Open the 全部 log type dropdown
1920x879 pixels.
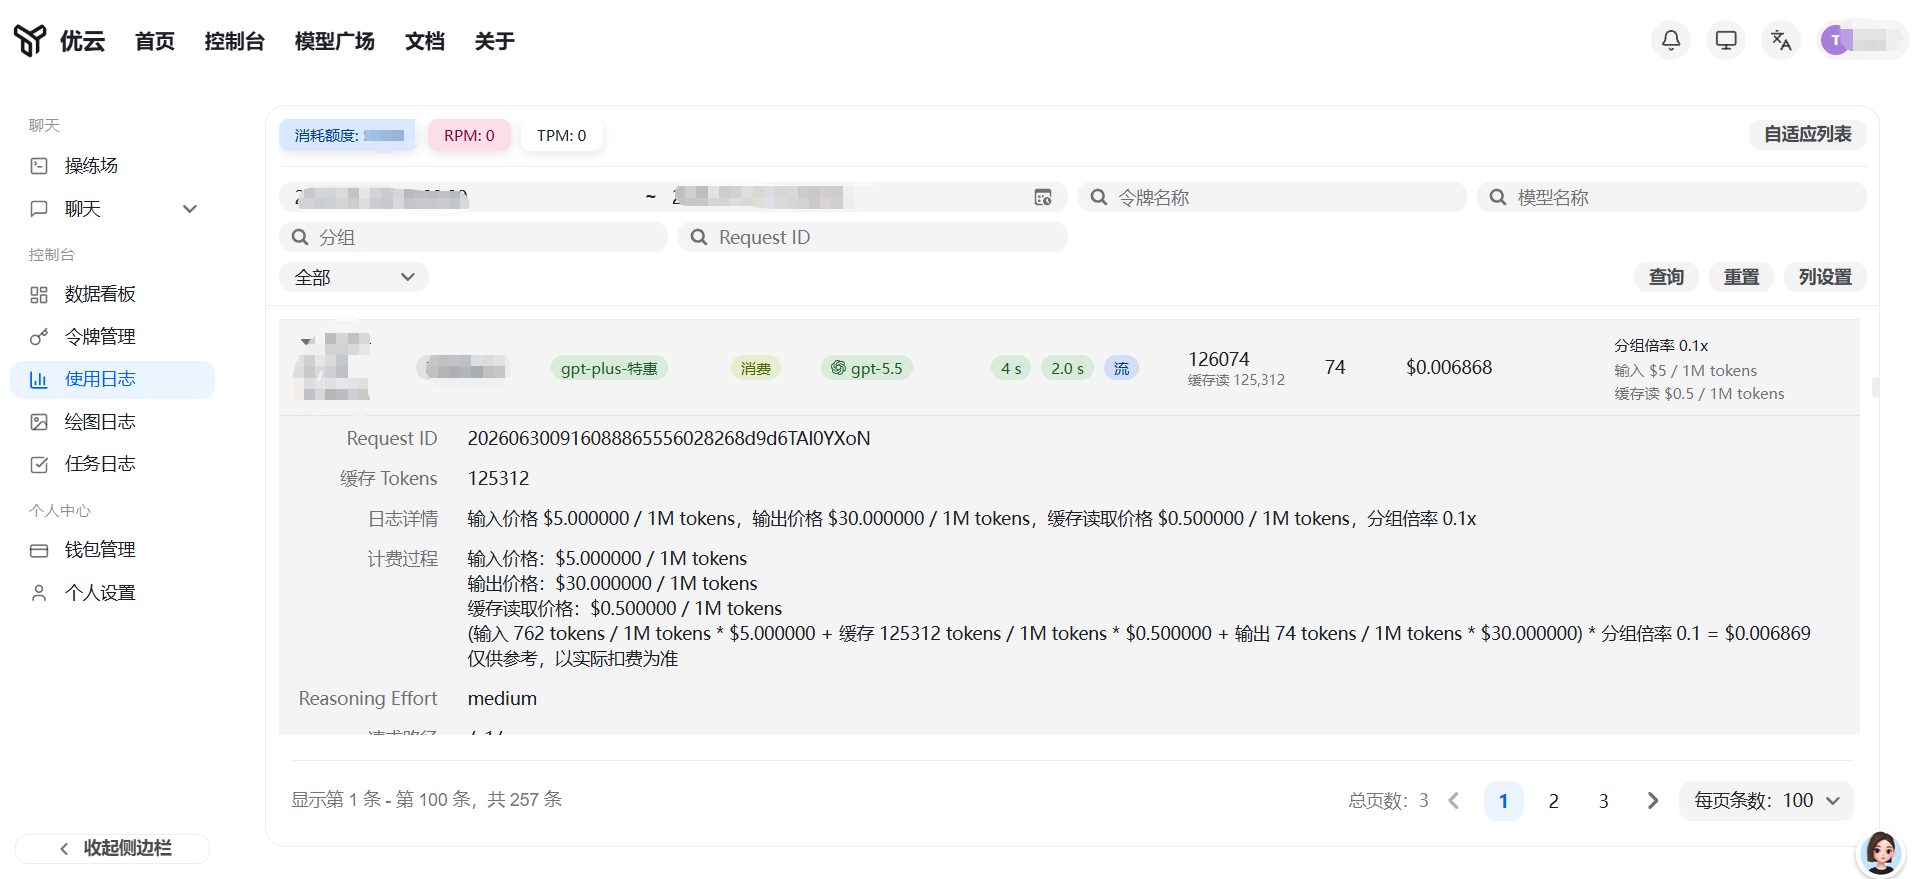tap(354, 277)
